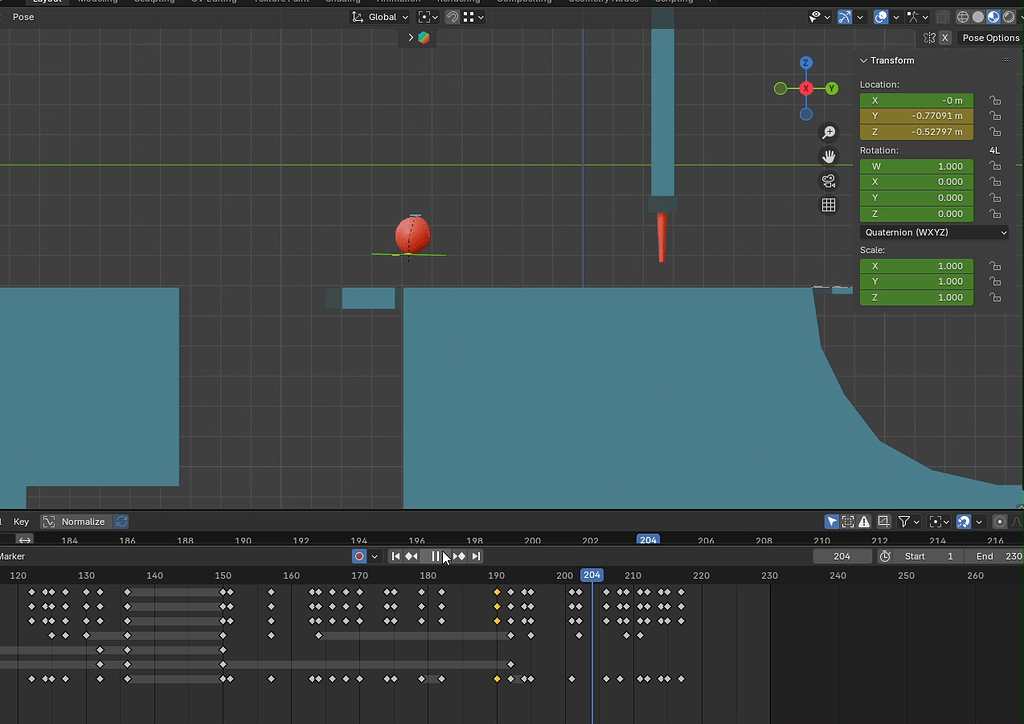Open the Pose menu in header

click(24, 17)
